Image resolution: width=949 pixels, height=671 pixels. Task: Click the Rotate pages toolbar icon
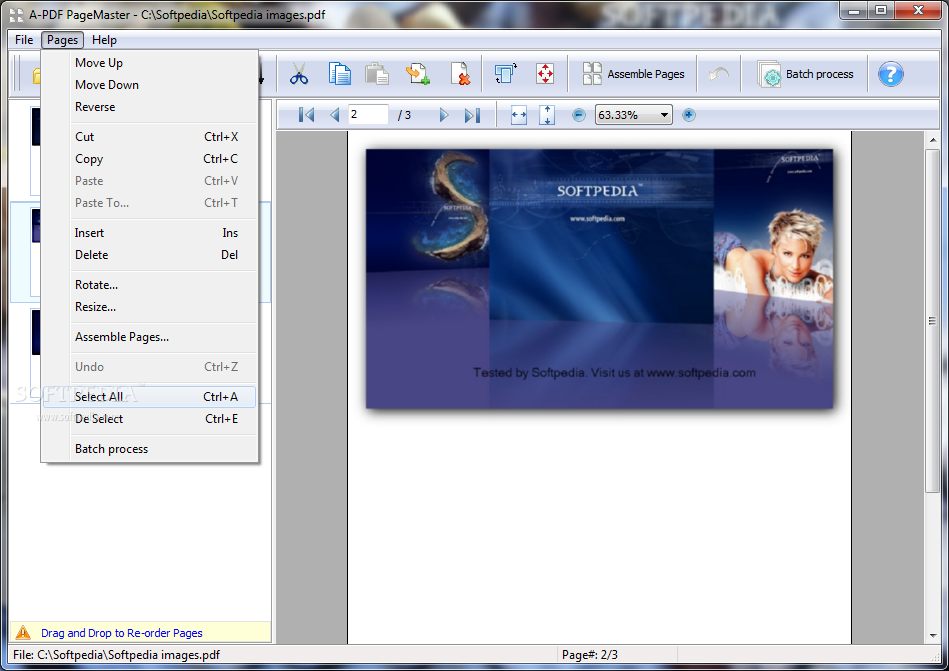(x=506, y=74)
